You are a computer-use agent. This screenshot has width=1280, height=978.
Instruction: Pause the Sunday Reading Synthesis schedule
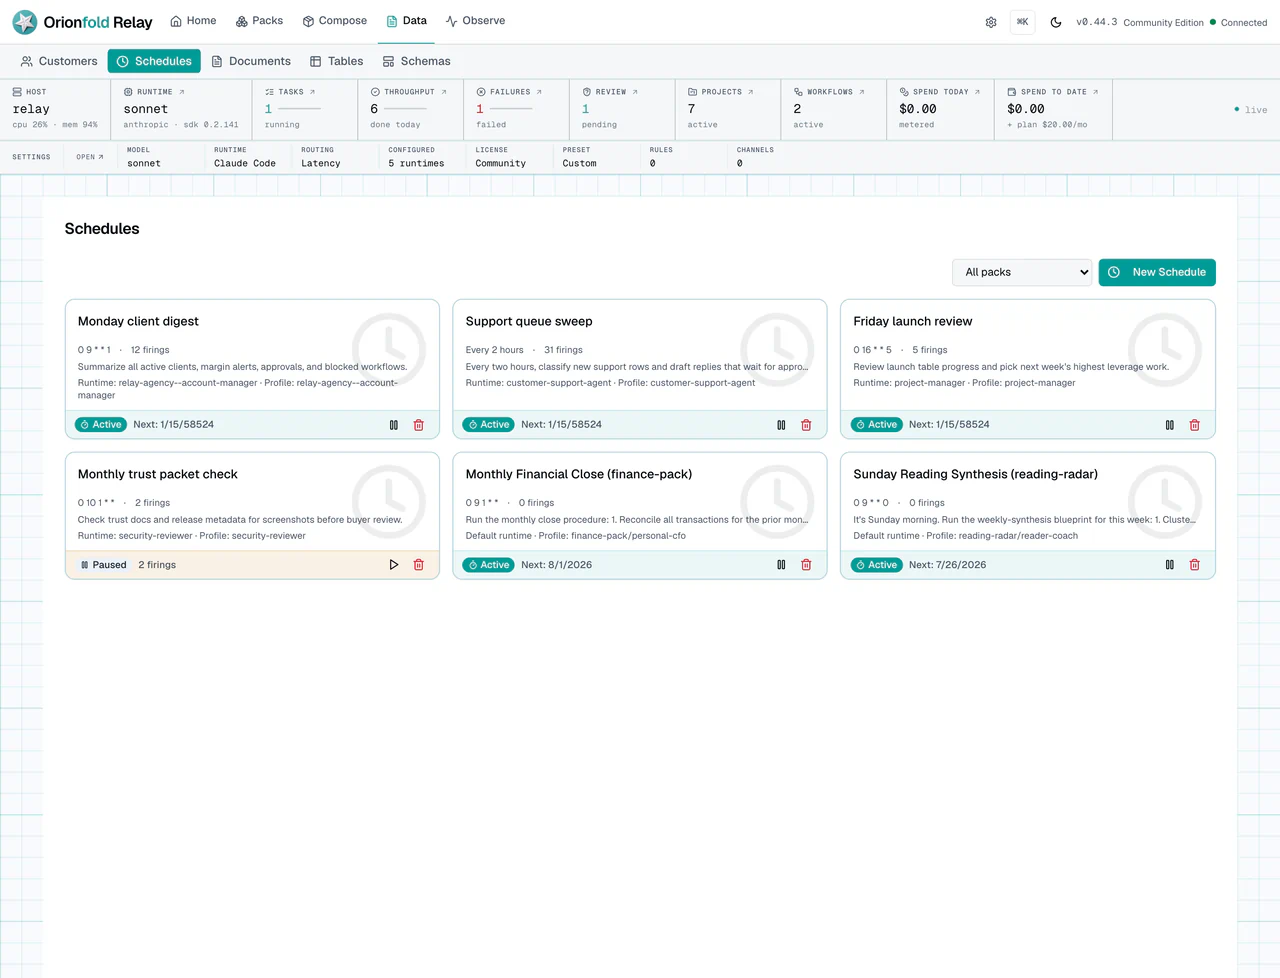click(1169, 565)
